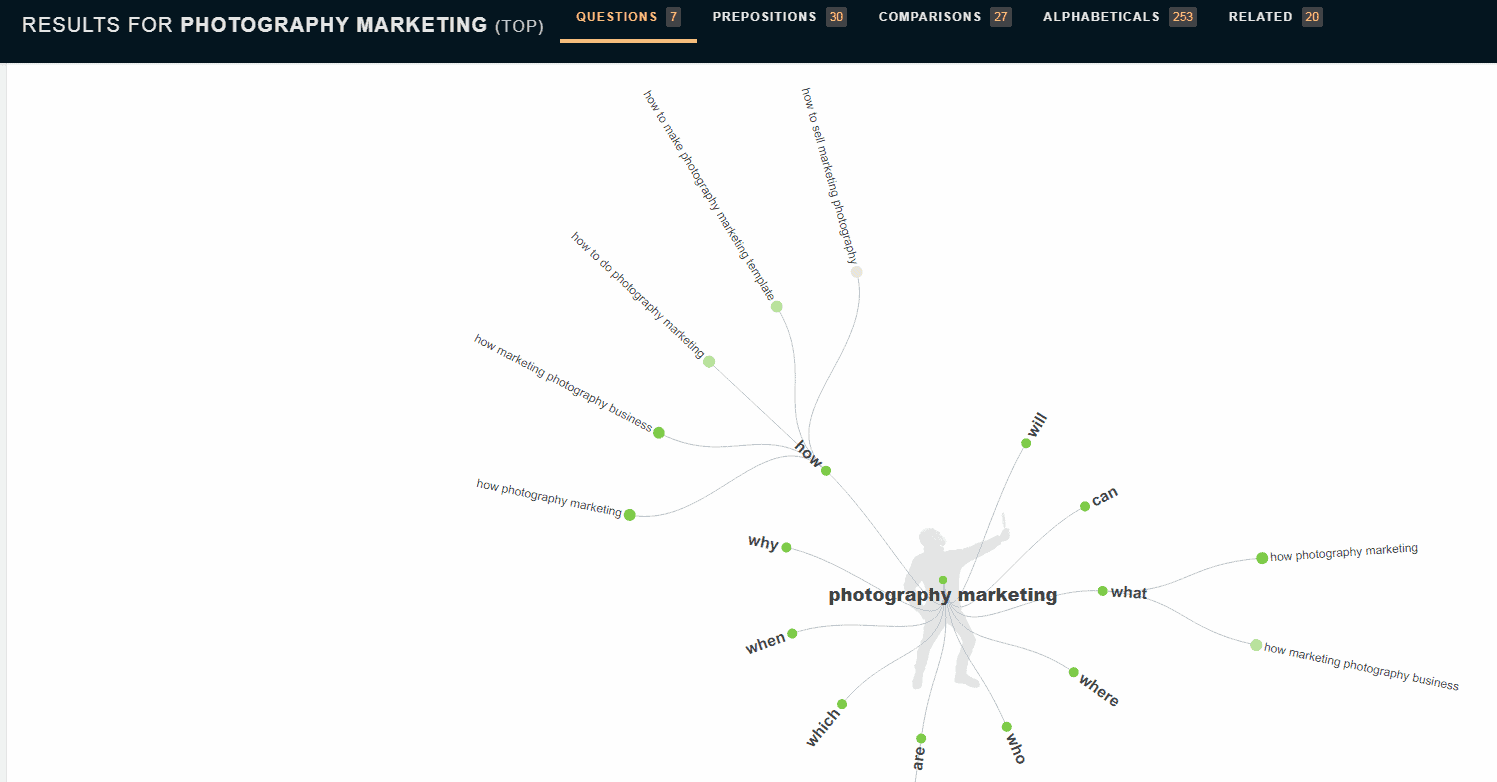Select the green node for 'can'

point(1086,506)
